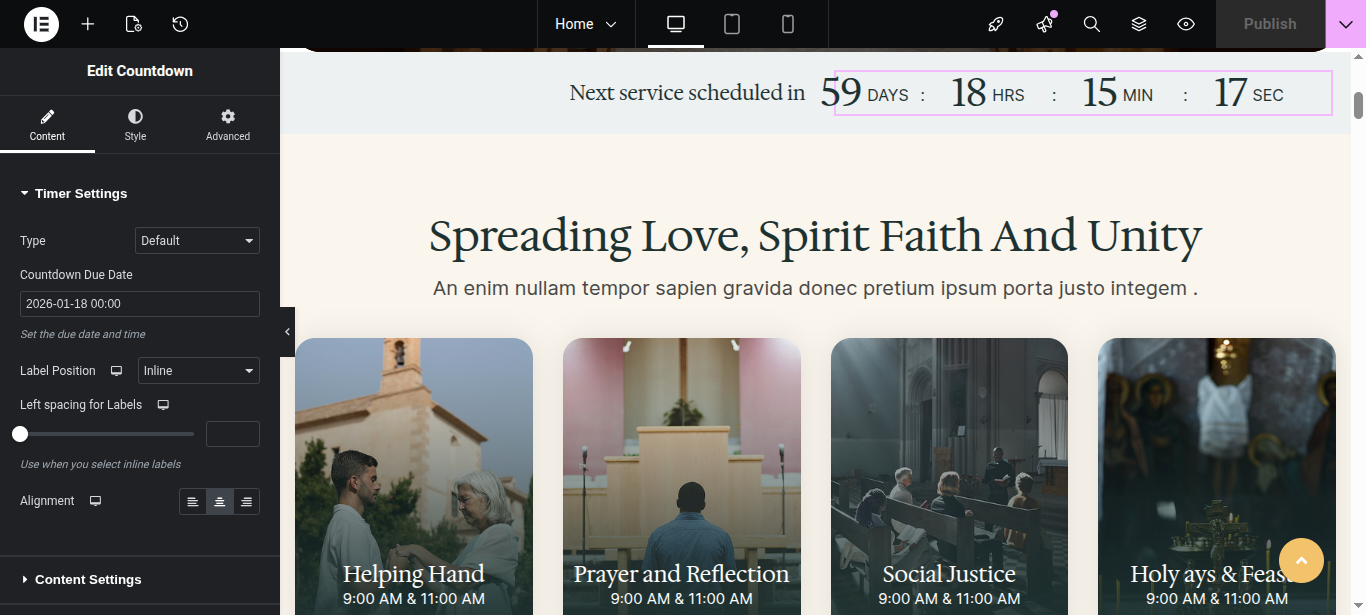Click the Publish button
The width and height of the screenshot is (1366, 615).
(1269, 24)
